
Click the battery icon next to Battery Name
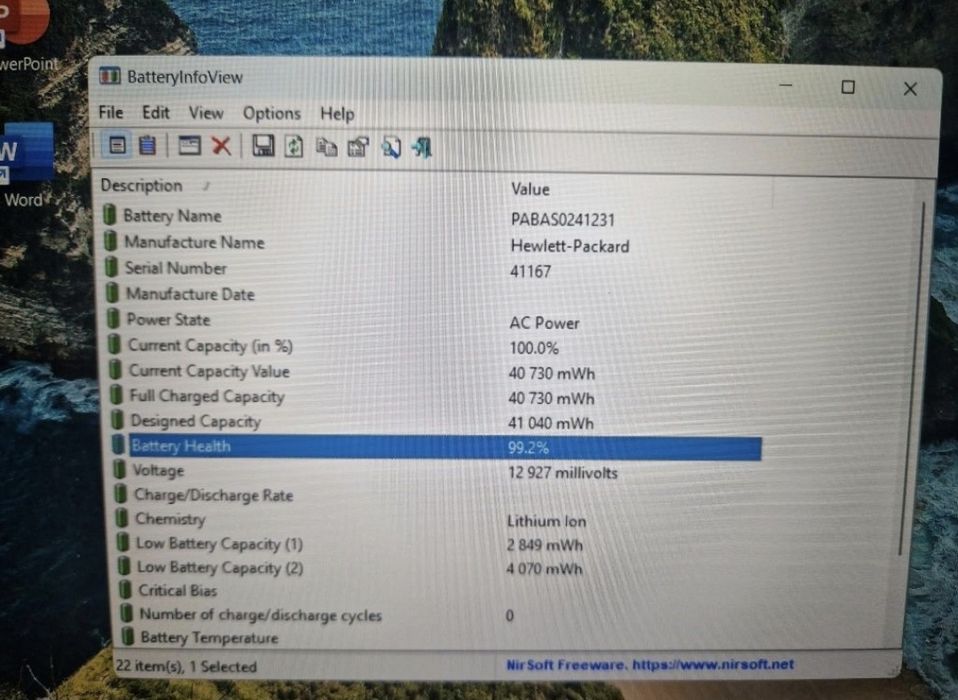coord(110,215)
